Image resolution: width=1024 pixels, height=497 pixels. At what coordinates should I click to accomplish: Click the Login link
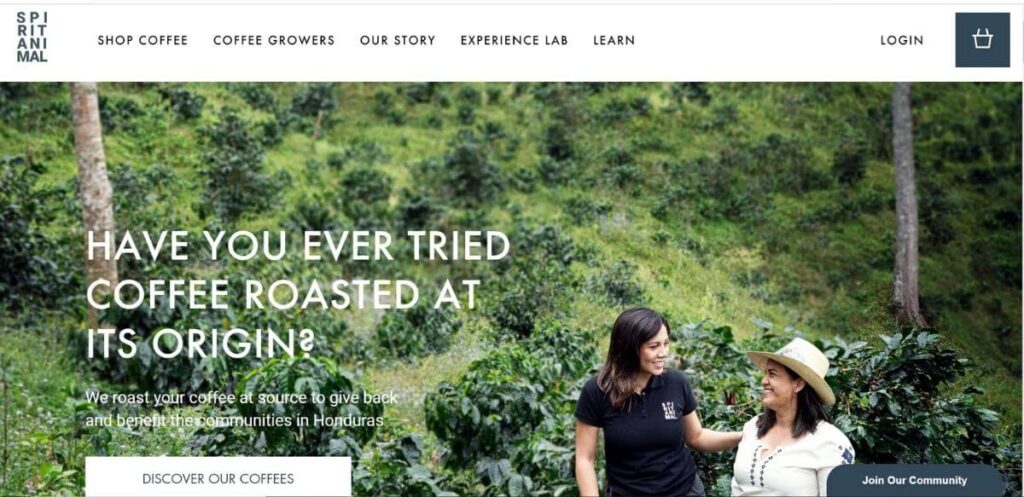[x=902, y=40]
